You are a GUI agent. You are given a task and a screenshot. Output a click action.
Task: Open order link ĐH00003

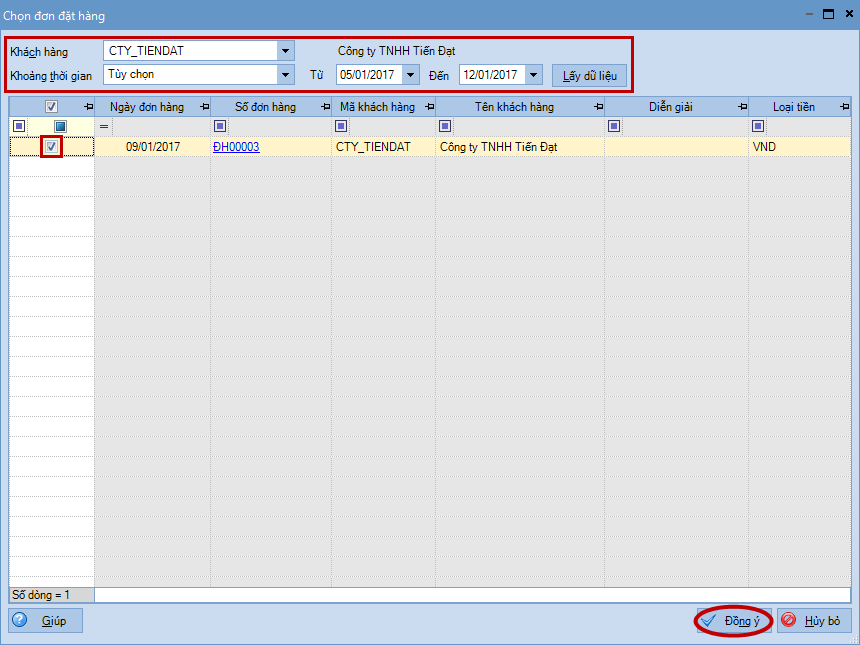point(236,147)
